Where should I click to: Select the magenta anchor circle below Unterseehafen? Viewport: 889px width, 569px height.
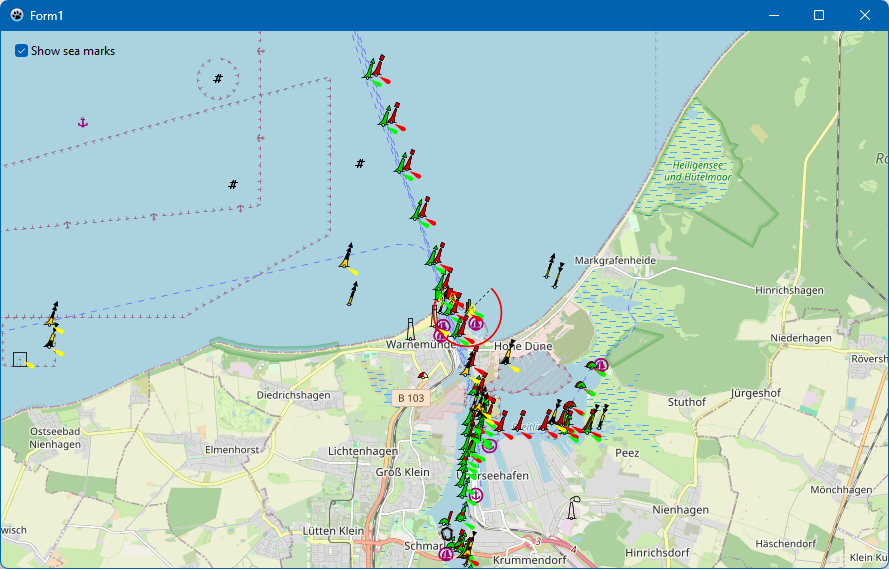476,495
